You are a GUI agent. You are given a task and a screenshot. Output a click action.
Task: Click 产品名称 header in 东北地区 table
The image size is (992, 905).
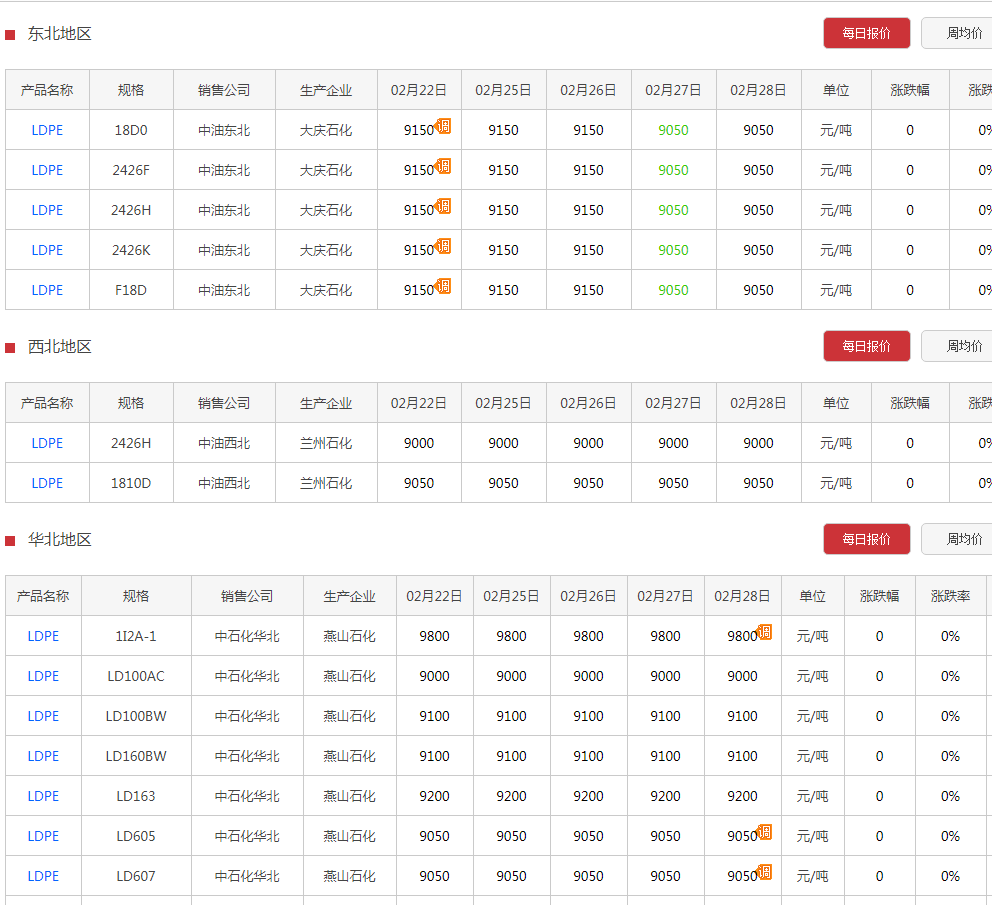[47, 90]
